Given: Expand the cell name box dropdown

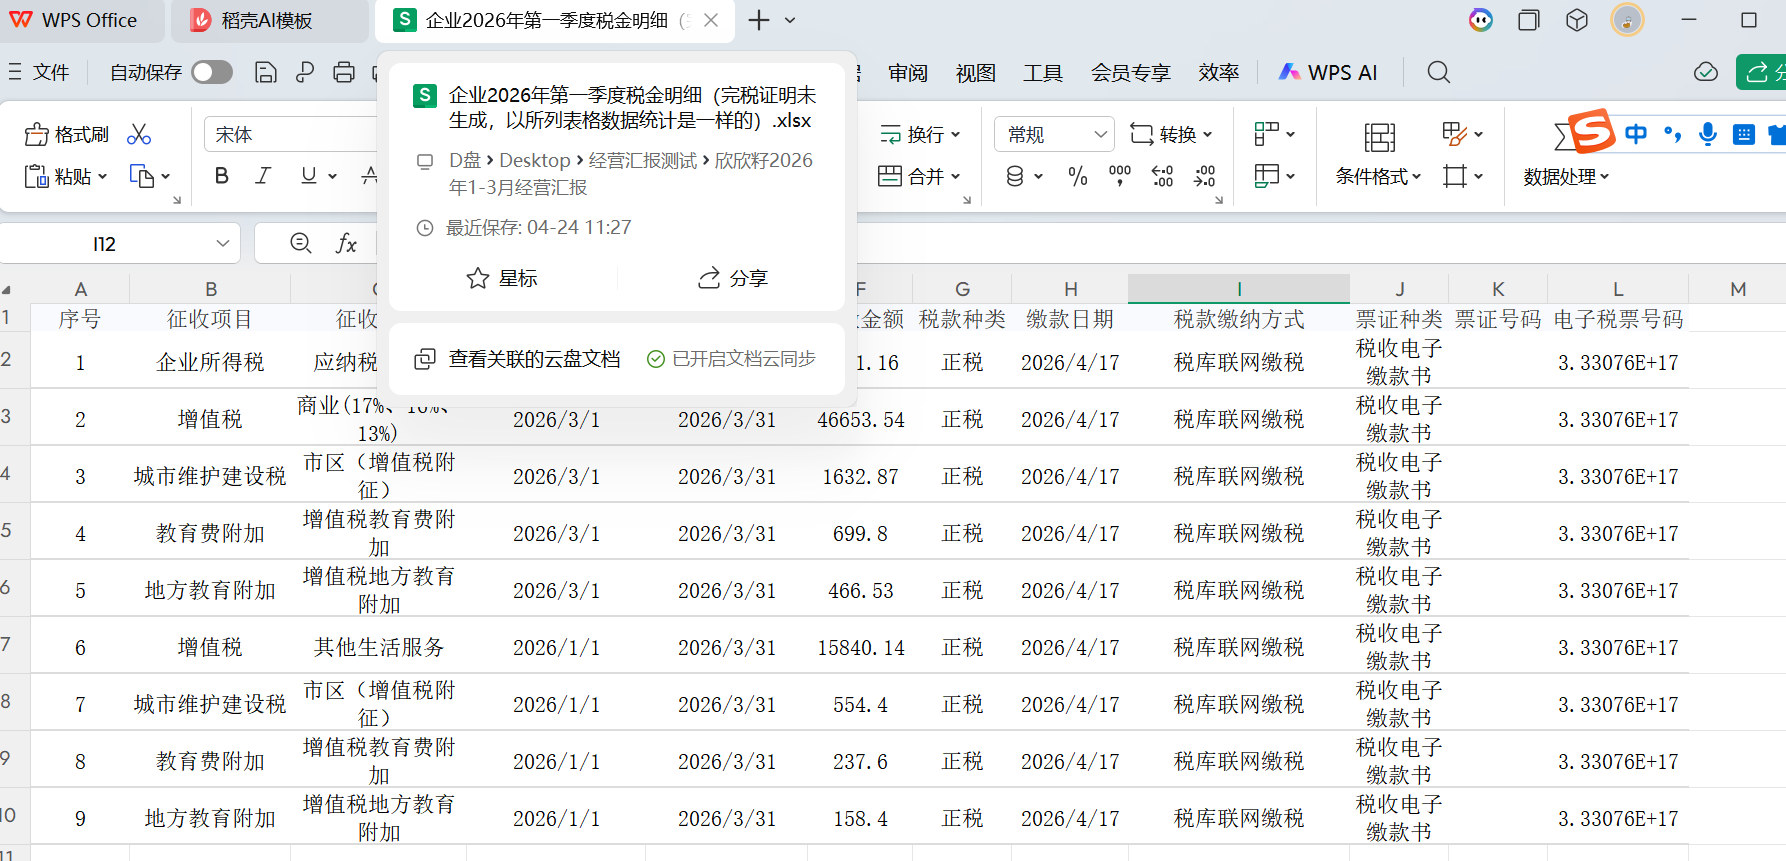Looking at the screenshot, I should tap(222, 243).
